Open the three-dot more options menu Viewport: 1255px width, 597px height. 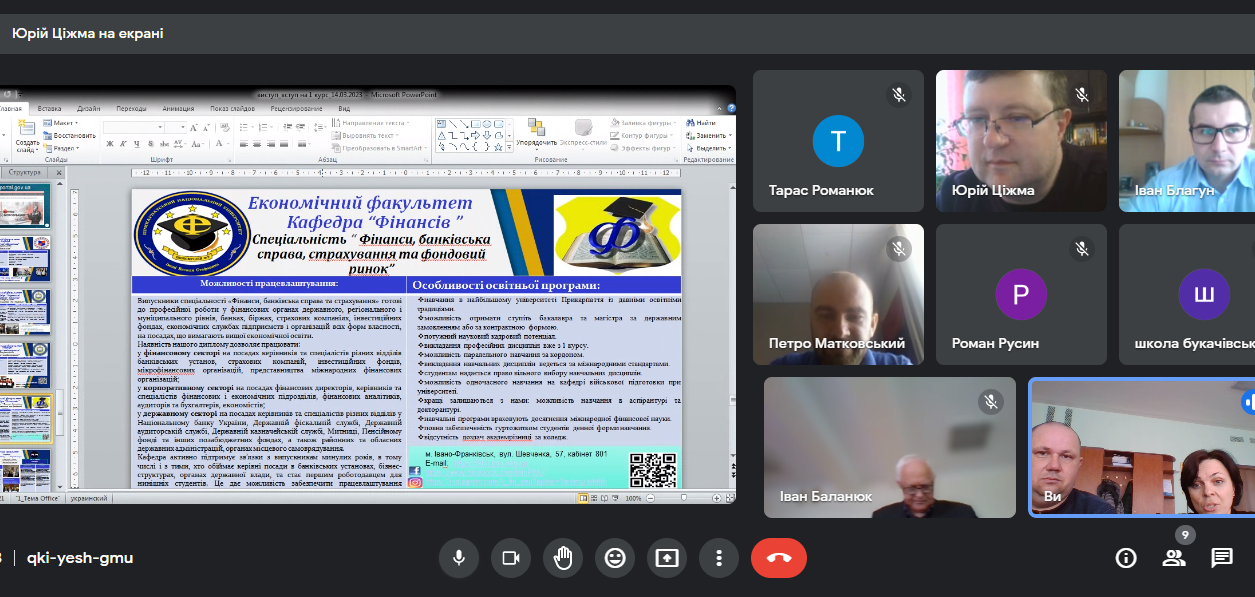click(x=718, y=558)
